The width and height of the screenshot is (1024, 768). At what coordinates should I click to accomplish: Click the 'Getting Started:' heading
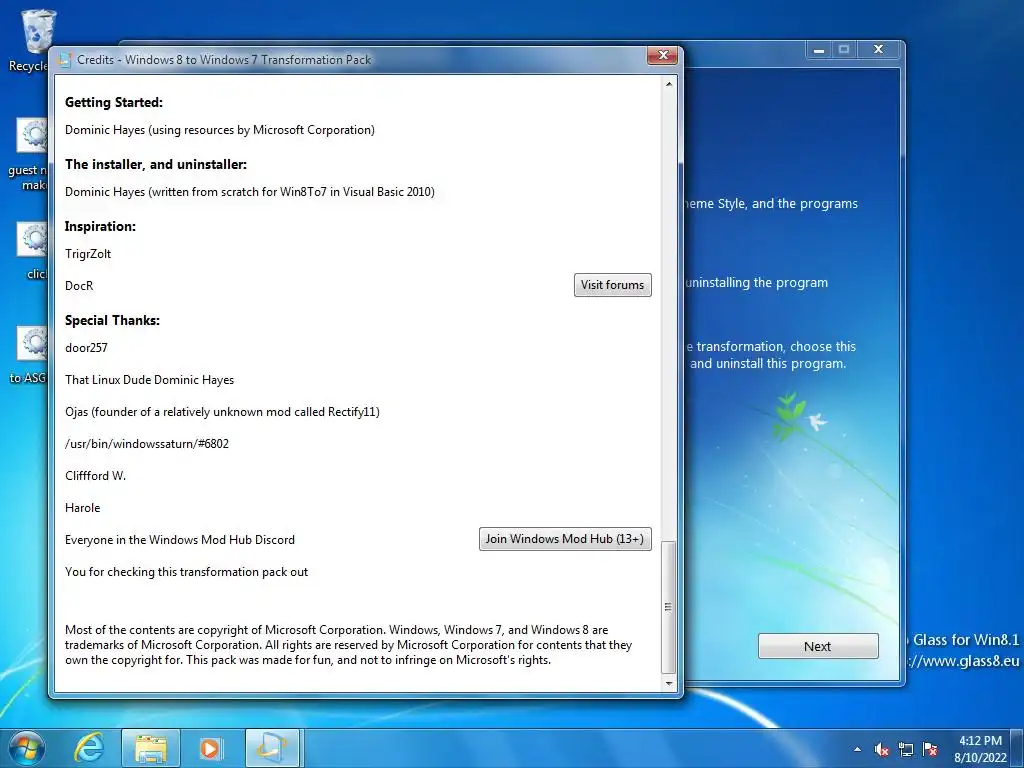pyautogui.click(x=114, y=103)
